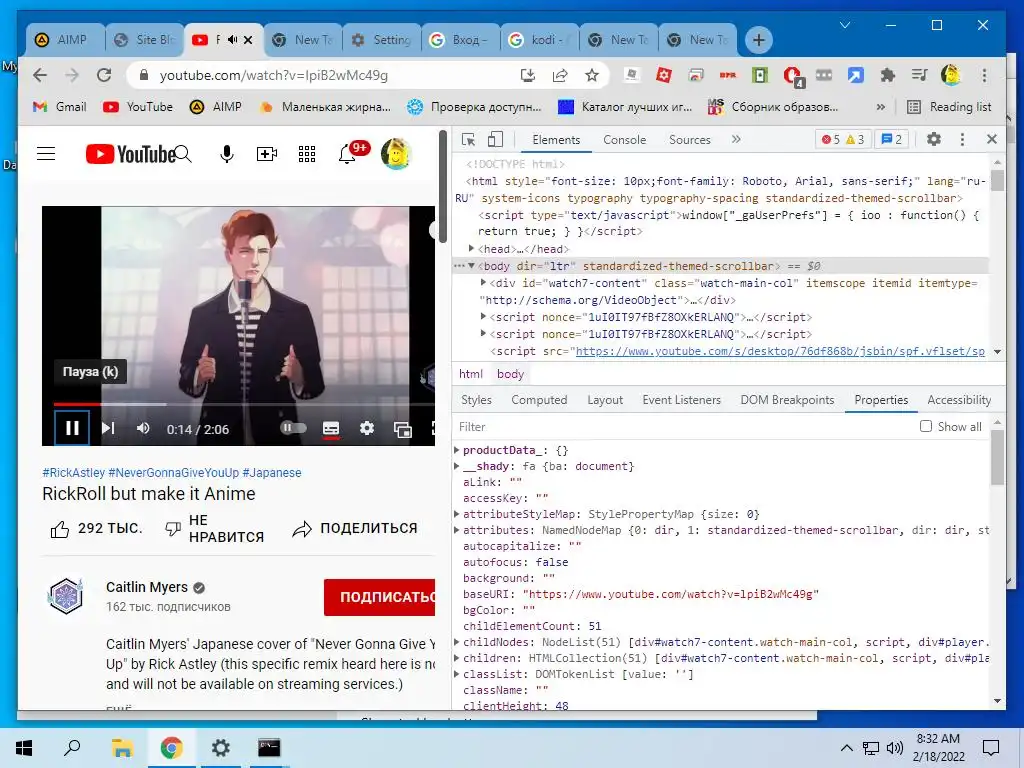Image resolution: width=1024 pixels, height=768 pixels.
Task: Open File Explorer from the taskbar
Action: tap(122, 747)
